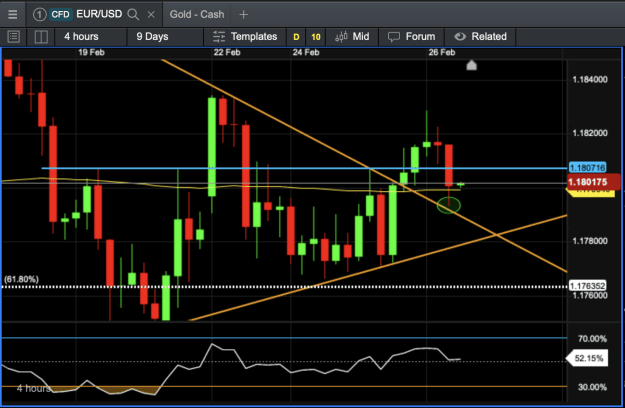Click the 4 hours label in RSI pane
Image resolution: width=625 pixels, height=408 pixels.
(x=33, y=388)
